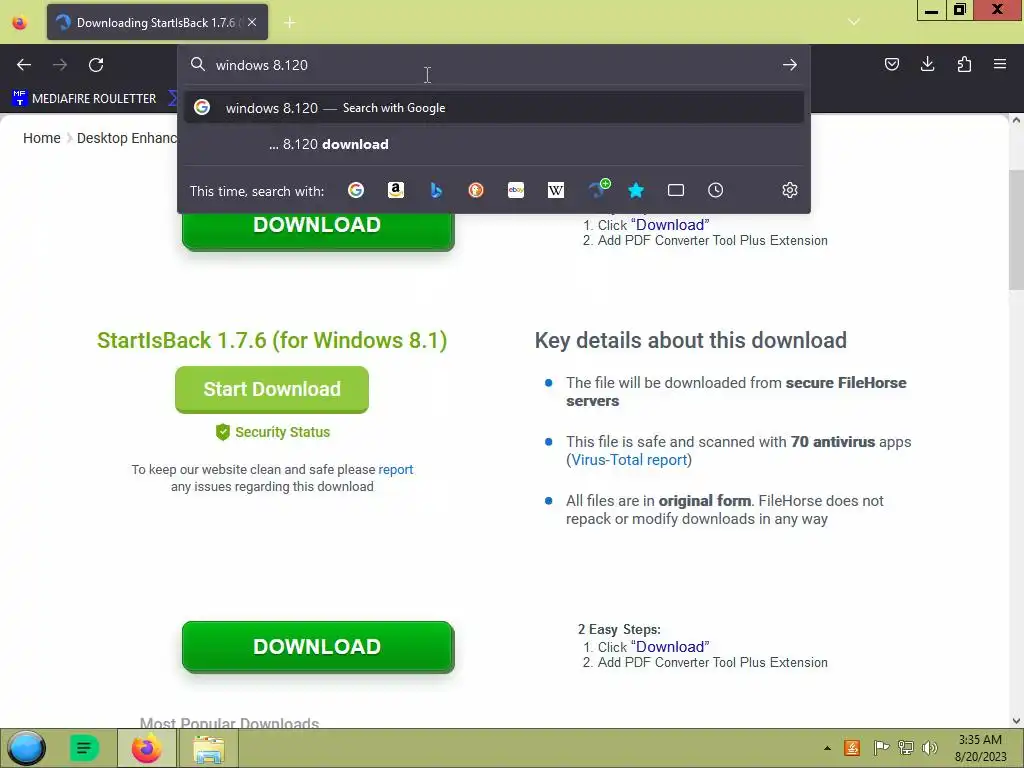
Task: Choose the '8.120 download' suggestion
Action: point(494,144)
